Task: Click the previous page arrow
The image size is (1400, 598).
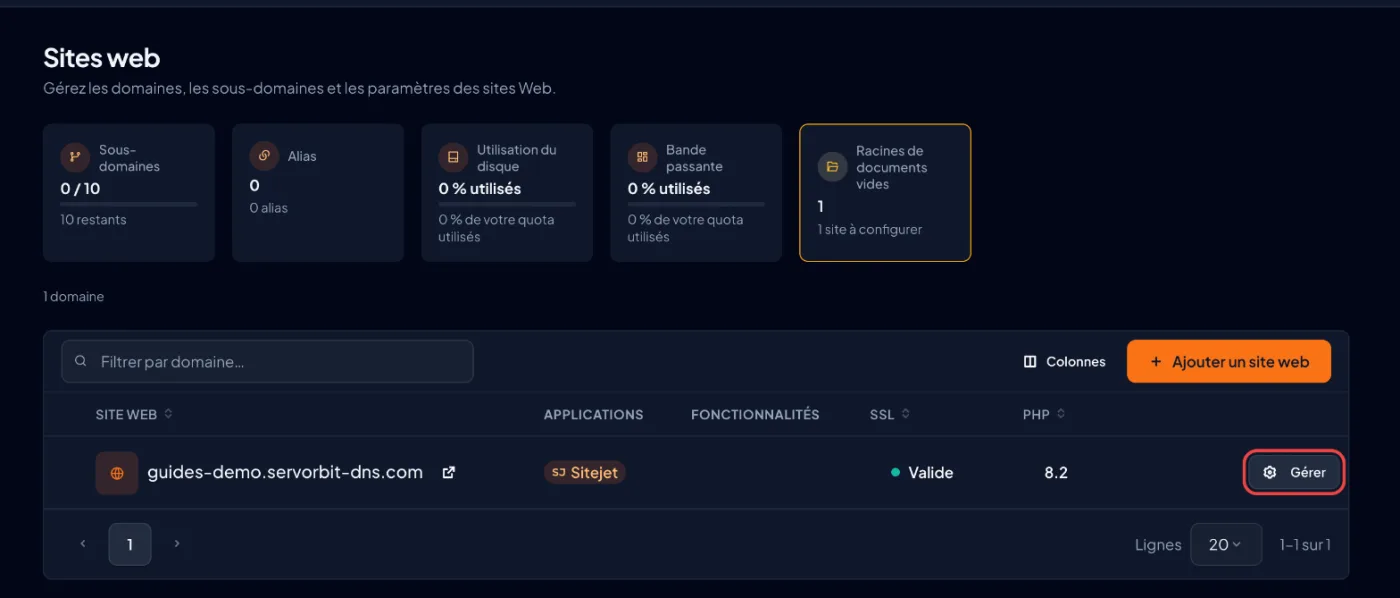Action: [x=83, y=544]
